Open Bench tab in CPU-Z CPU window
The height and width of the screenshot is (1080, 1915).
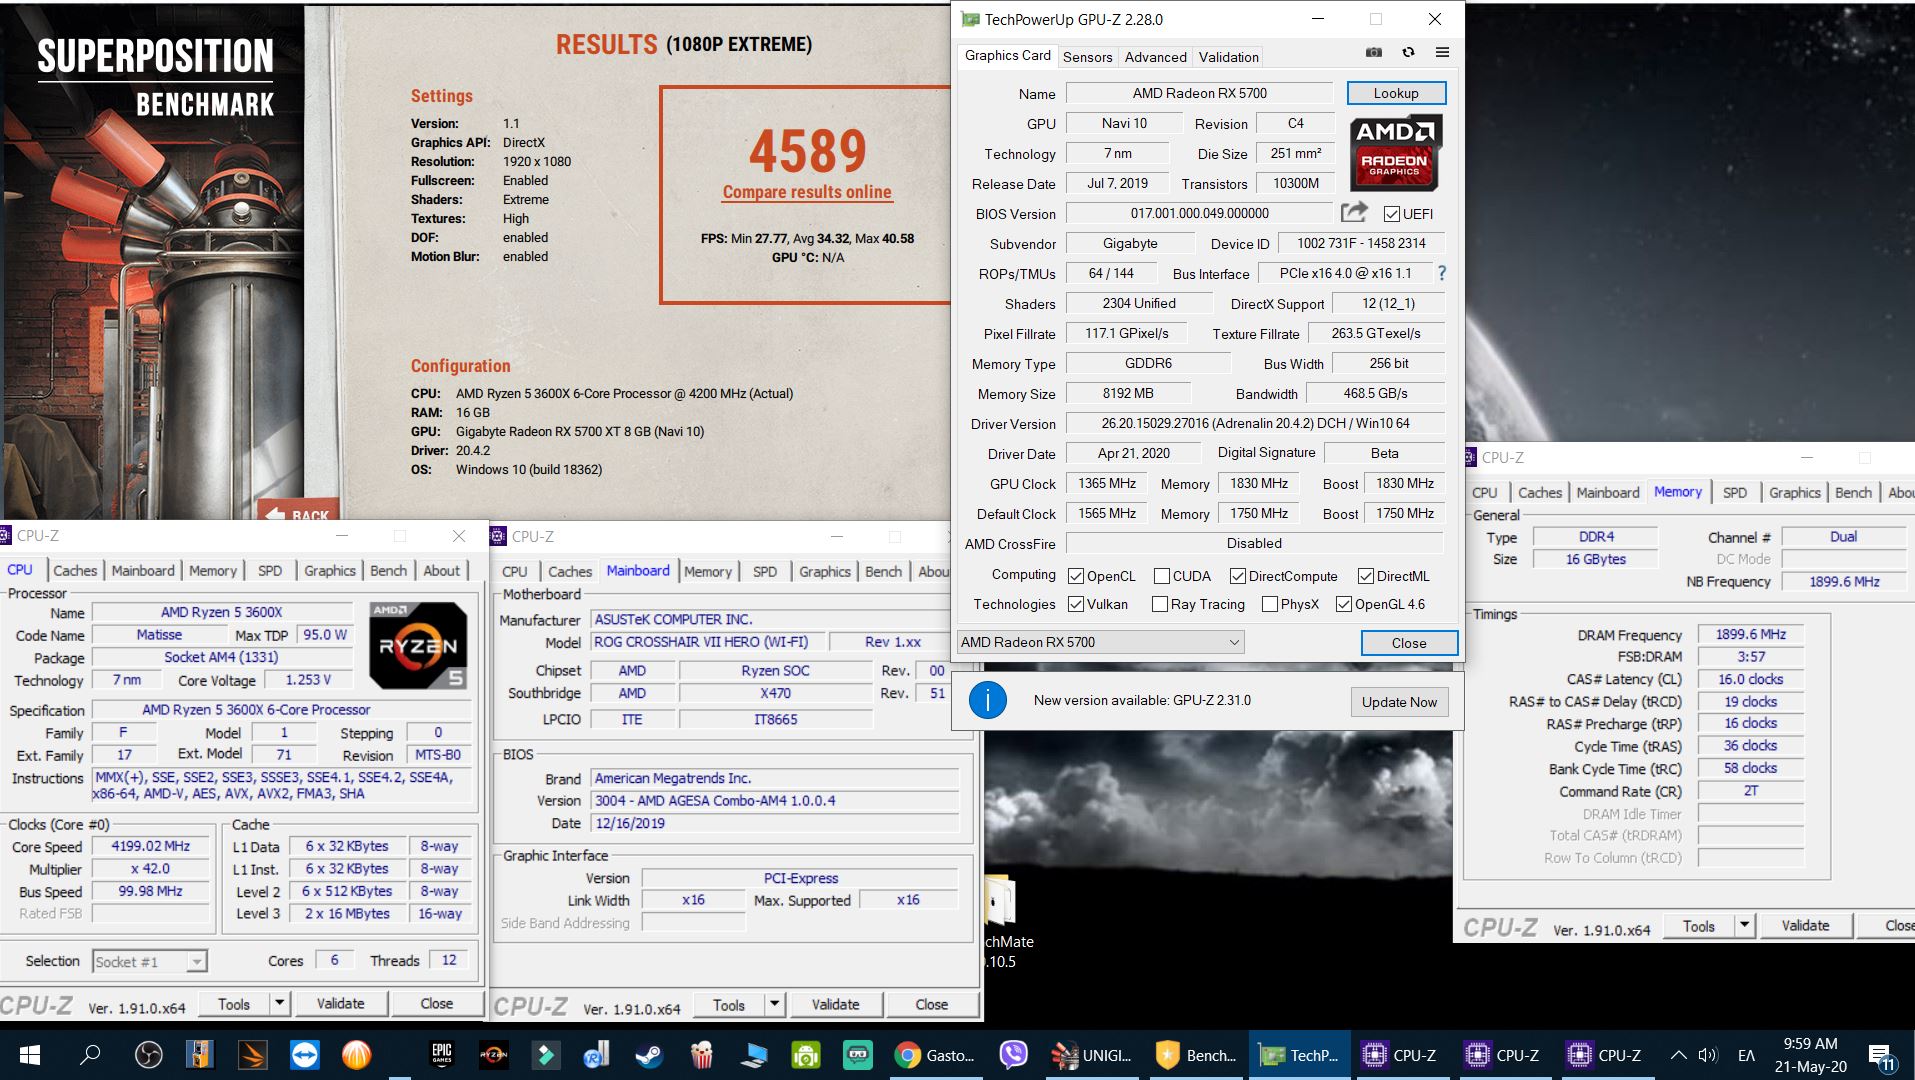click(389, 570)
